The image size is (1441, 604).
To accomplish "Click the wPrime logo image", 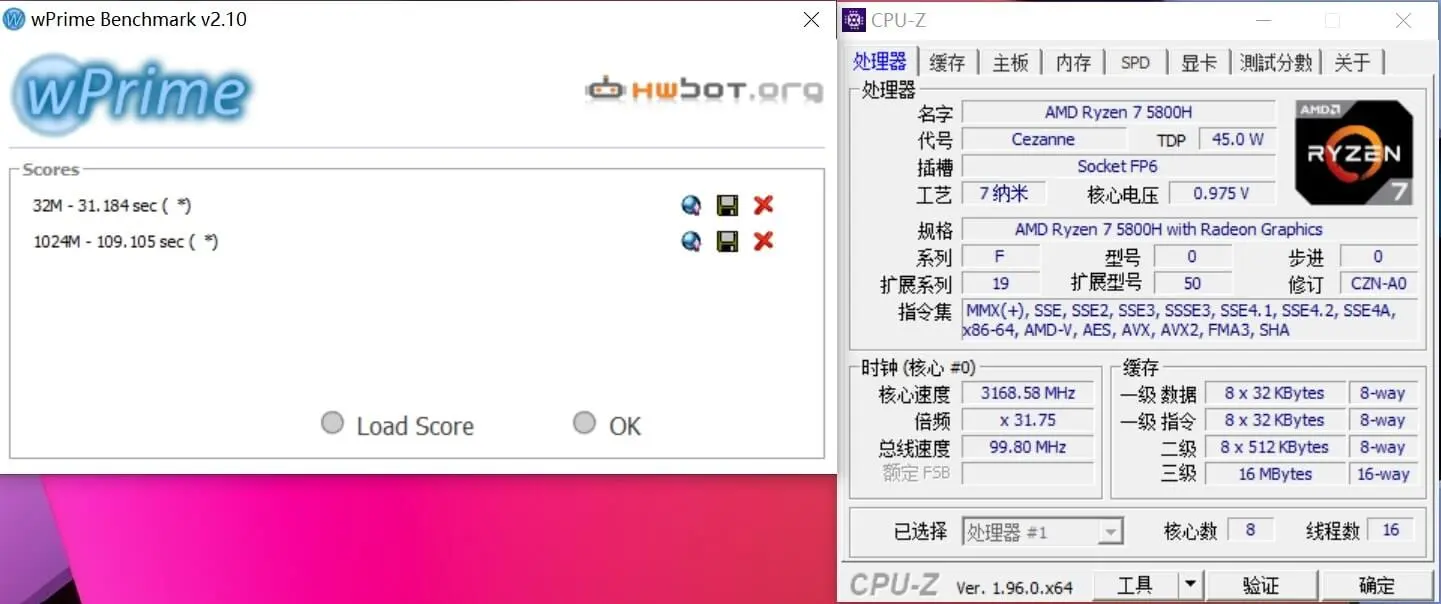I will pos(131,95).
